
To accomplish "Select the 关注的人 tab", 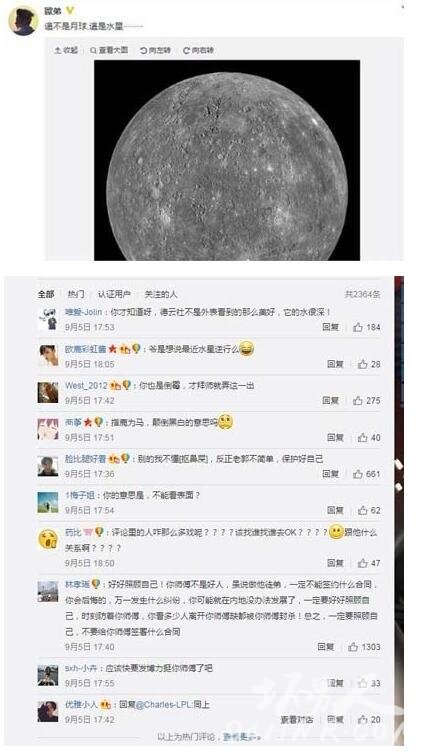I will (x=161, y=294).
